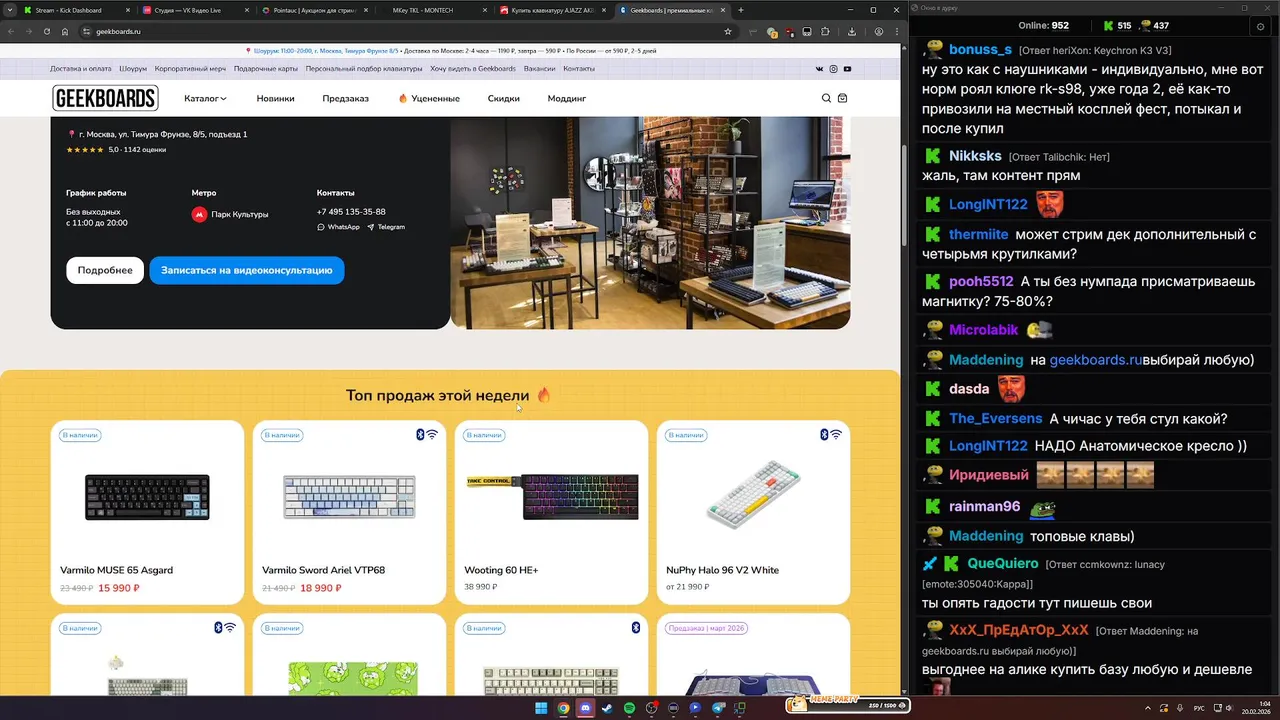Viewport: 1280px width, 720px height.
Task: Click the browser back arrow
Action: [12, 31]
